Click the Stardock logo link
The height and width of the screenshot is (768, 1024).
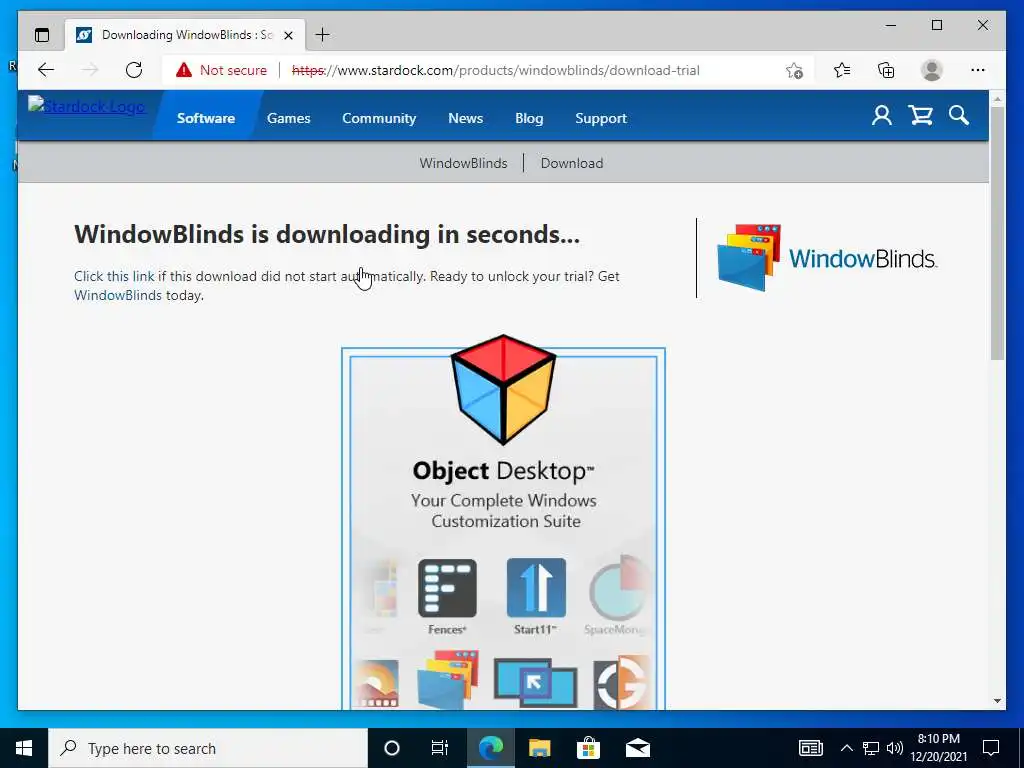pyautogui.click(x=86, y=106)
